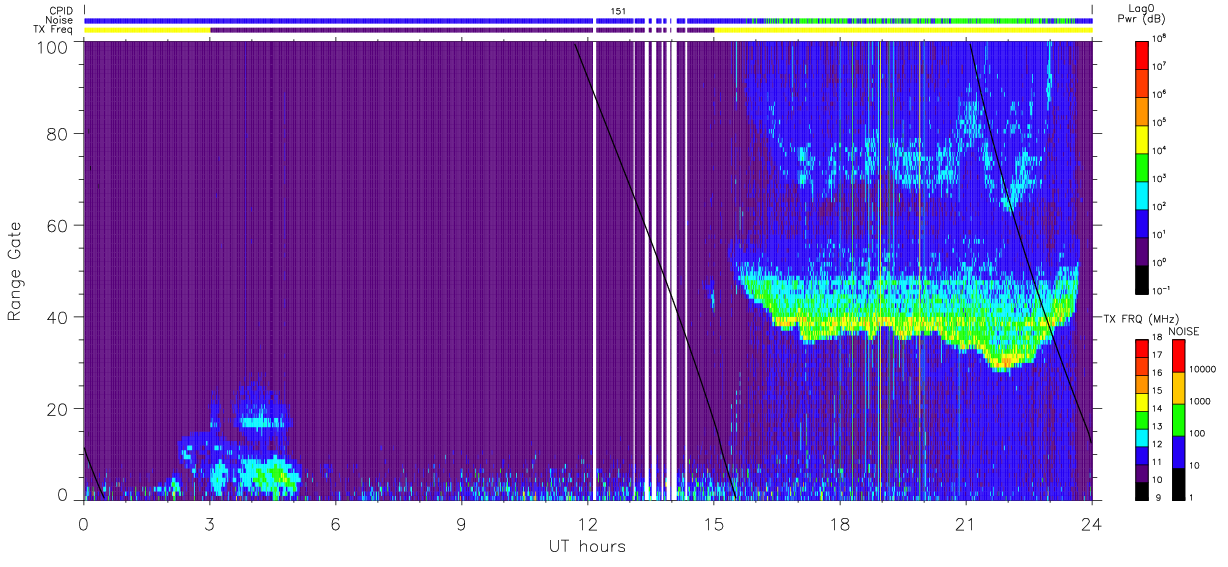This screenshot has width=1228, height=567.
Task: Click the 14 label on the TX FRQ scale
Action: click(1157, 409)
